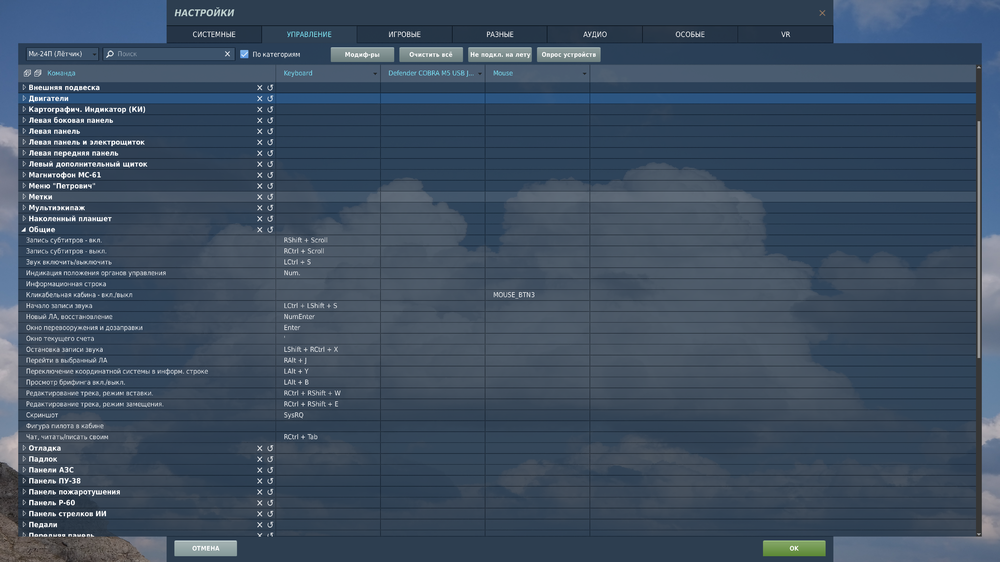Reset Меню "Петрович" category bindings

click(270, 186)
